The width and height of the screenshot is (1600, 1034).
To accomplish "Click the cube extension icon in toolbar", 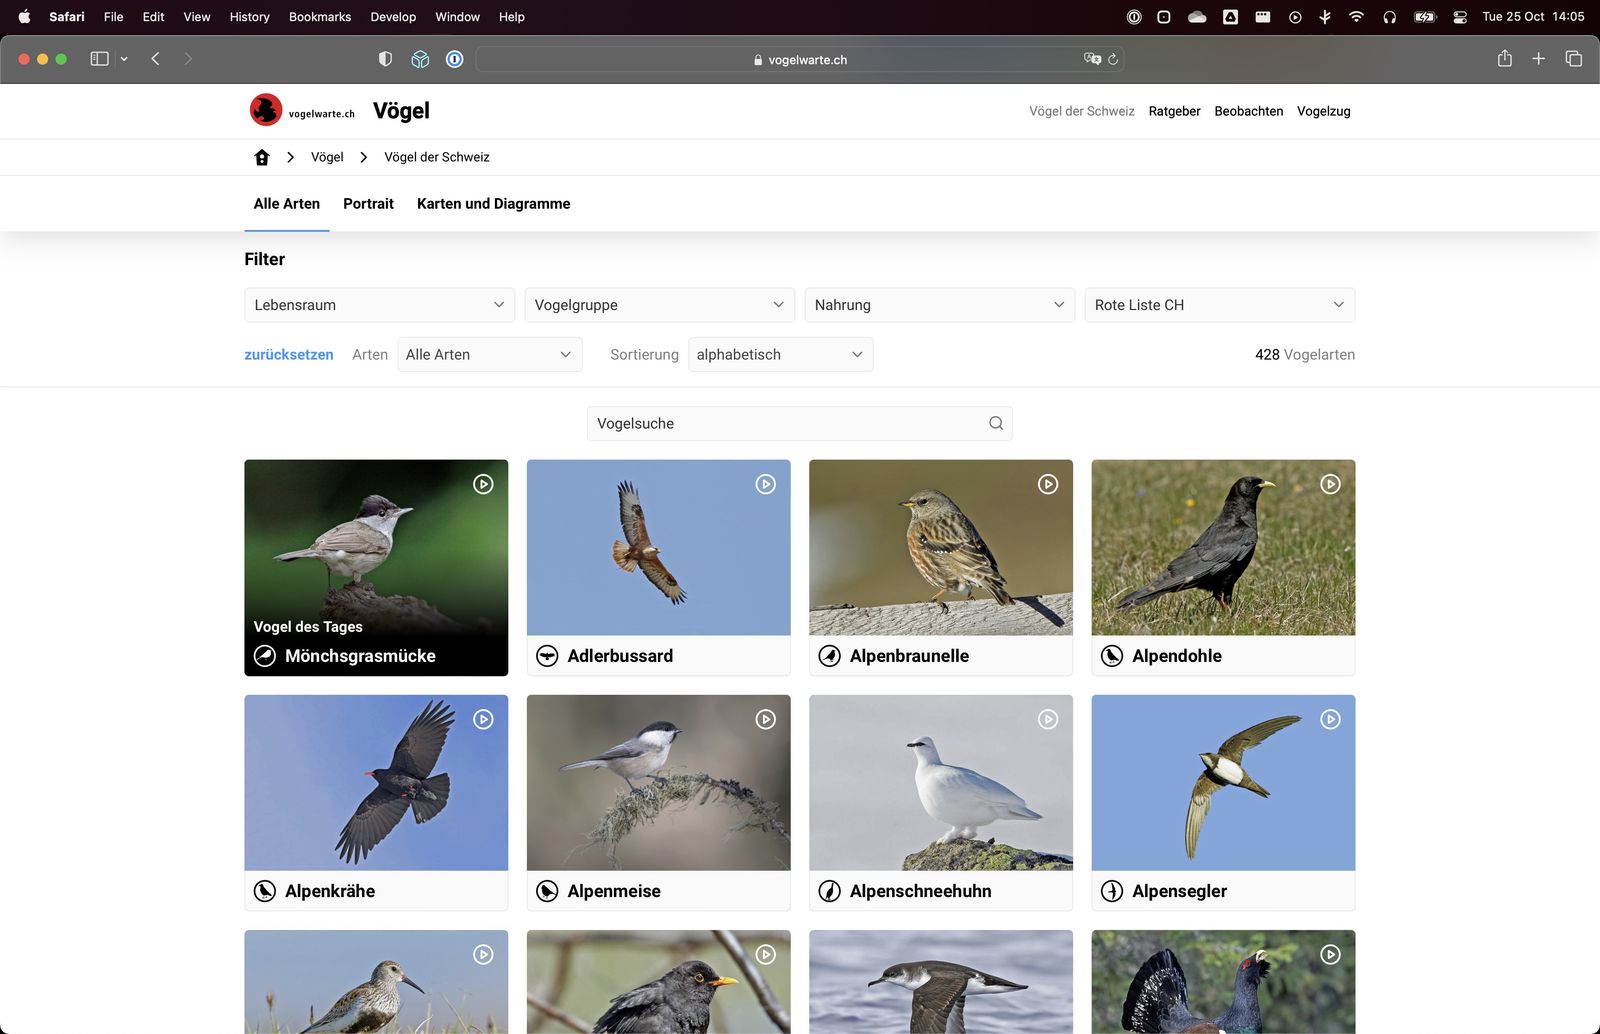I will pyautogui.click(x=420, y=59).
